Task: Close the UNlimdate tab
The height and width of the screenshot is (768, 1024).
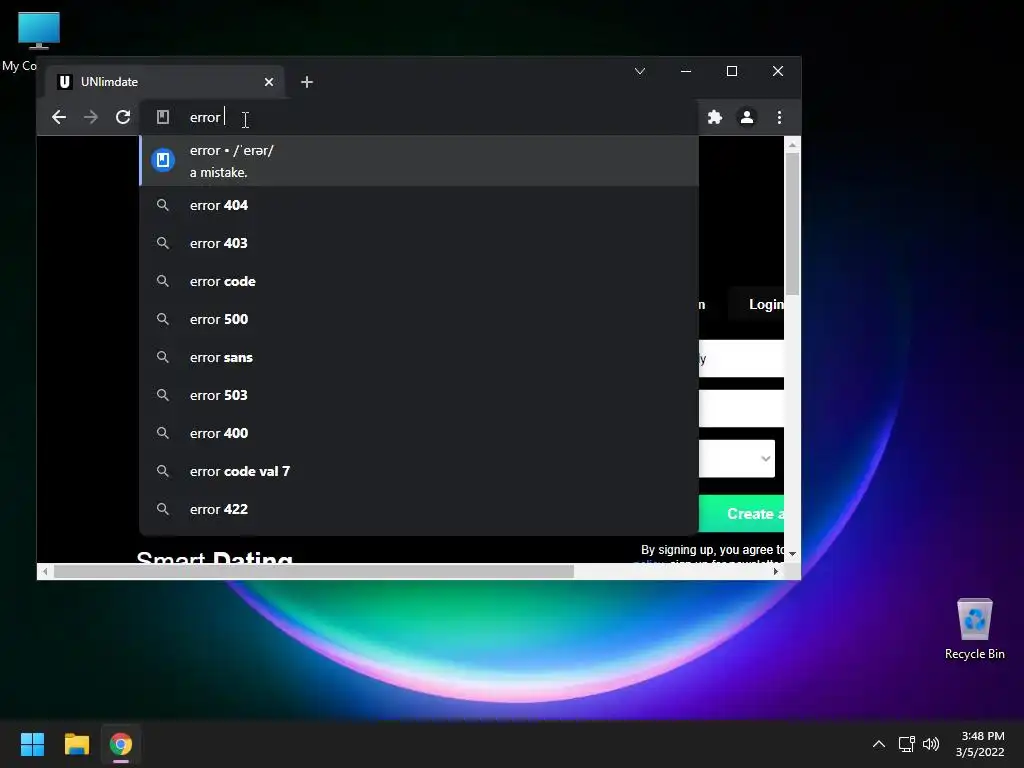Action: click(x=269, y=82)
